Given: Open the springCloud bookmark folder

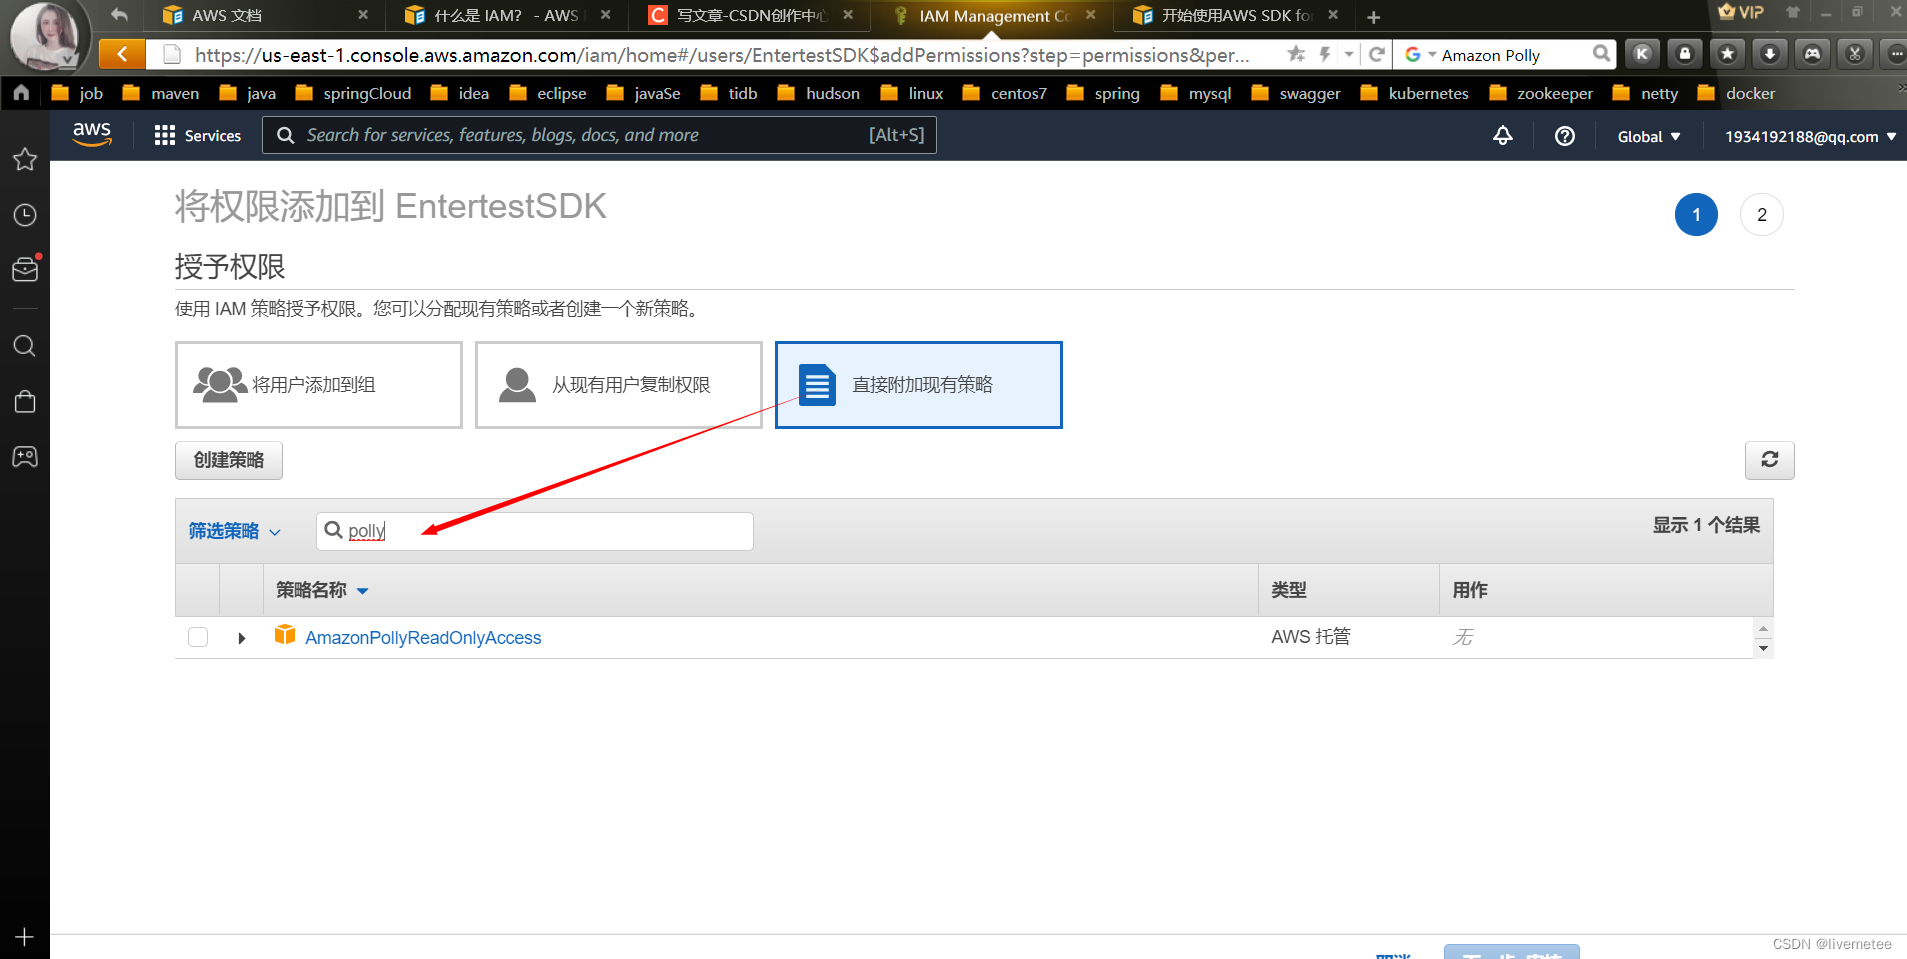Looking at the screenshot, I should 353,93.
